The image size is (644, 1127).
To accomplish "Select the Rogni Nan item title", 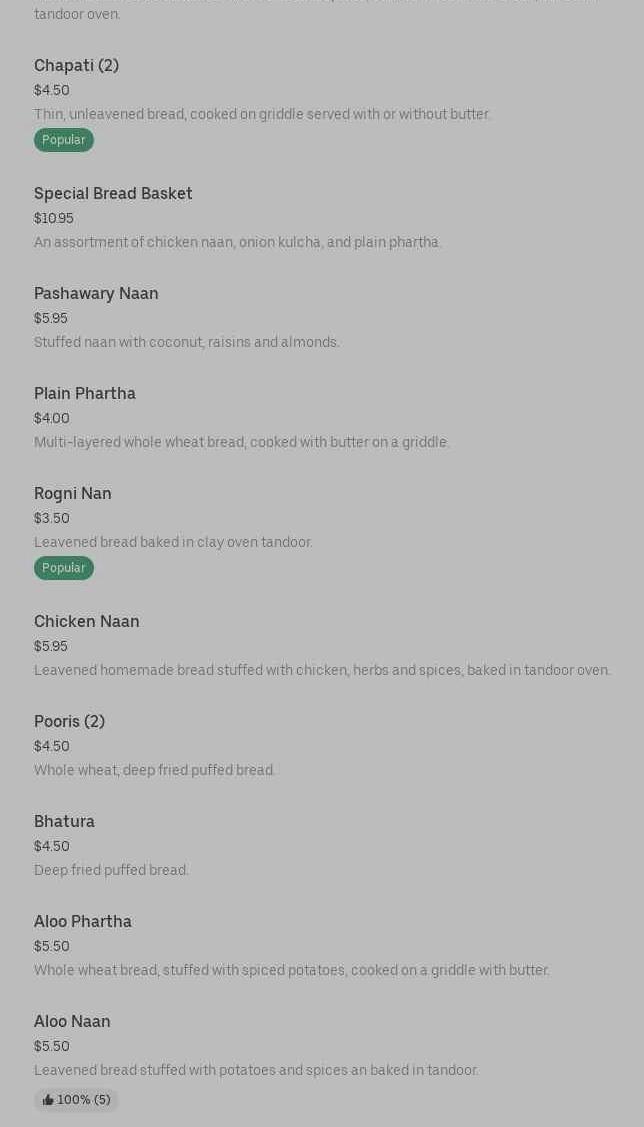I will coord(73,494).
